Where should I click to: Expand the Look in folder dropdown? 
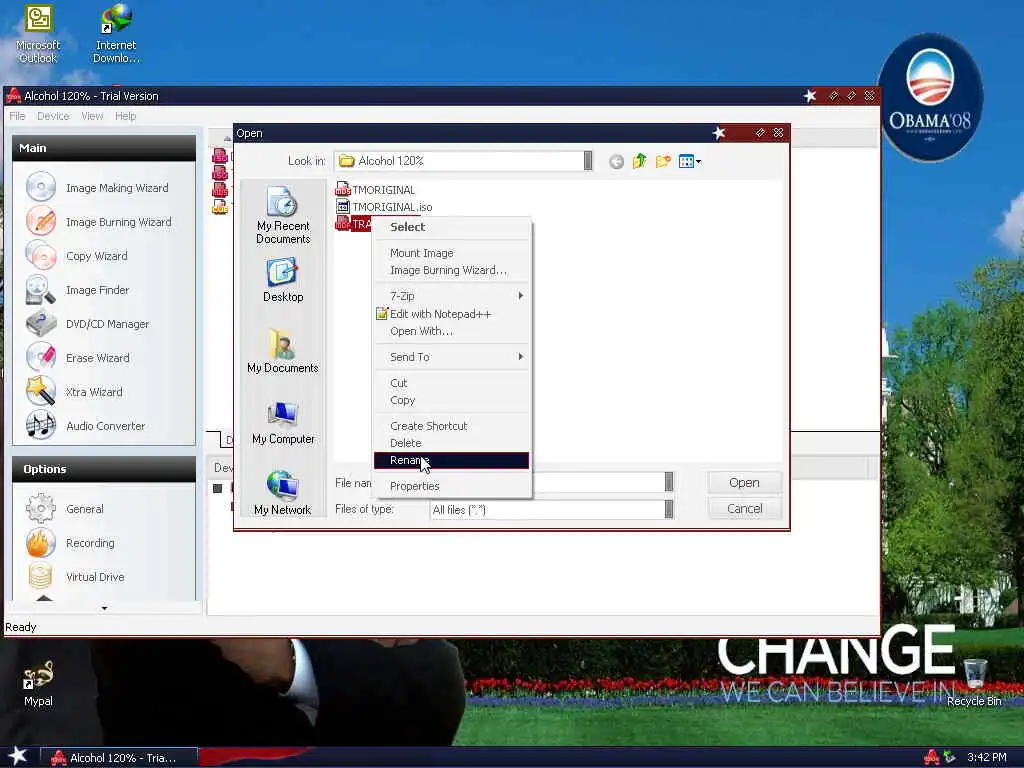(588, 161)
